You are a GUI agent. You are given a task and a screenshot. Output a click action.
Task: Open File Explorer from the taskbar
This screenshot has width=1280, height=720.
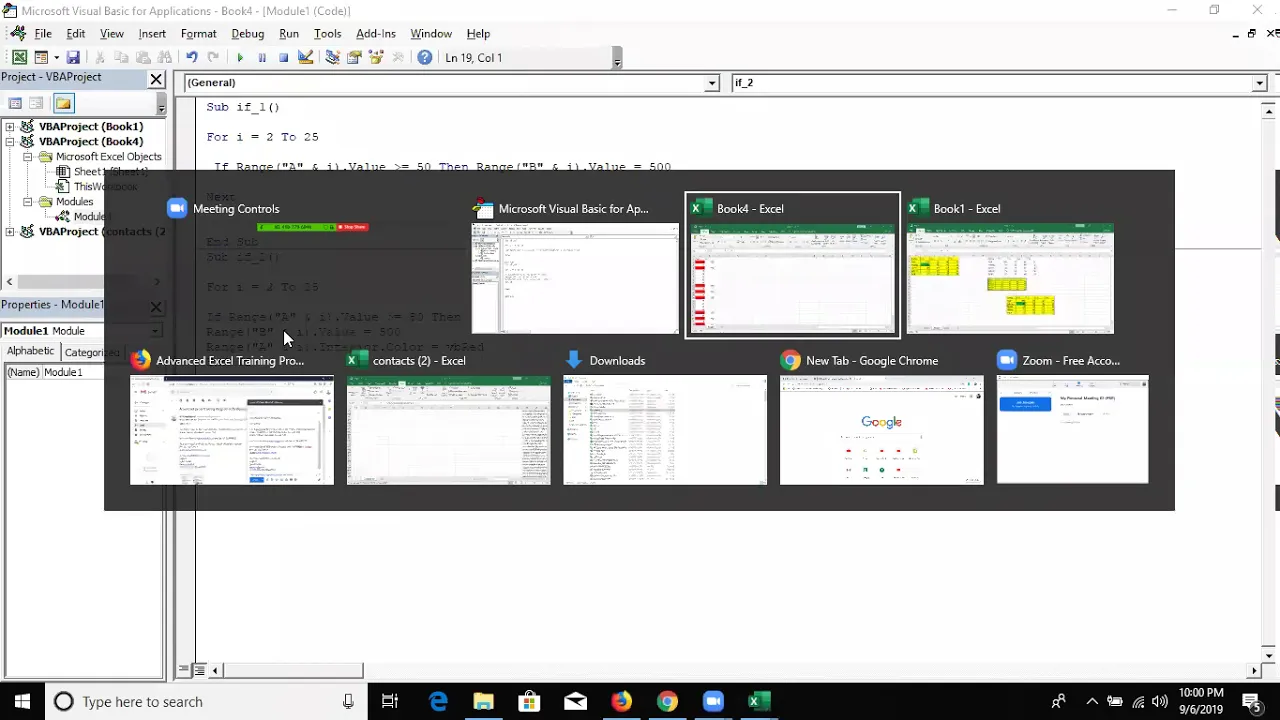coord(484,702)
